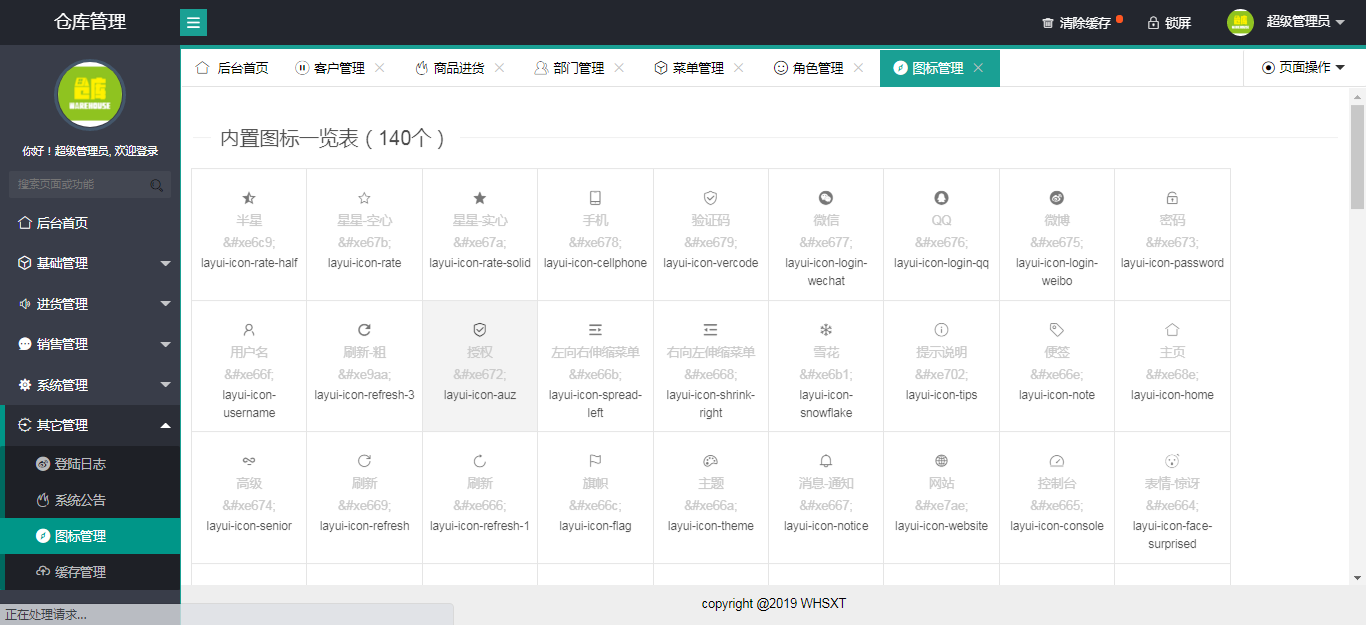Click the 清除缓存 clear cache button
This screenshot has height=625, width=1366.
pos(1073,20)
